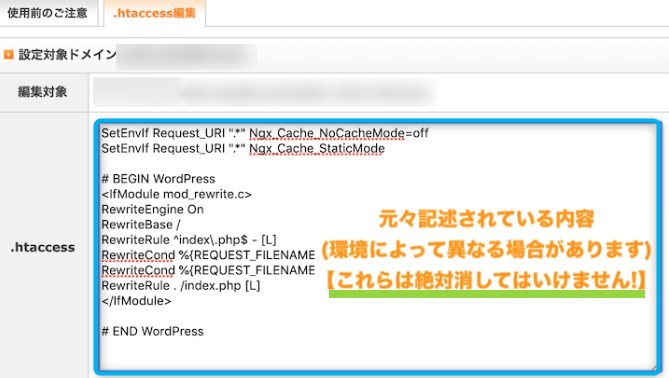
Task: Click the blurred 編集対象 file path
Action: tap(264, 92)
